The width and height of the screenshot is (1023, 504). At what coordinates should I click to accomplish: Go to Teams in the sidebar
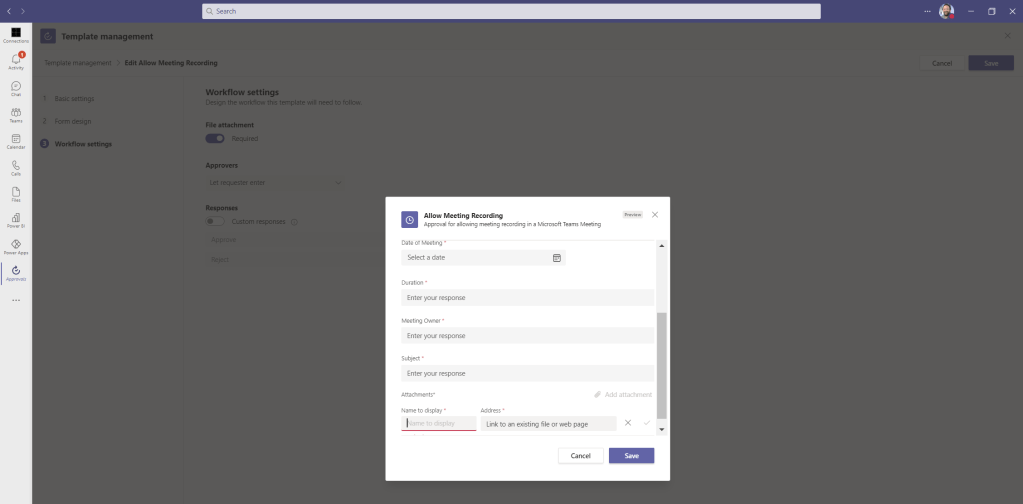click(x=15, y=115)
